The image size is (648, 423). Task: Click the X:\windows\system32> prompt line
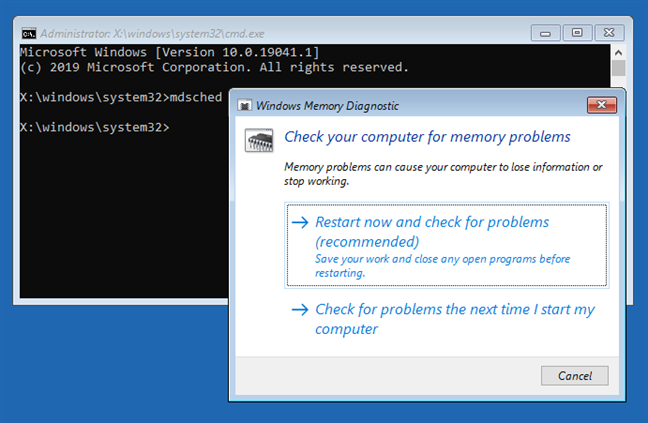[x=95, y=127]
